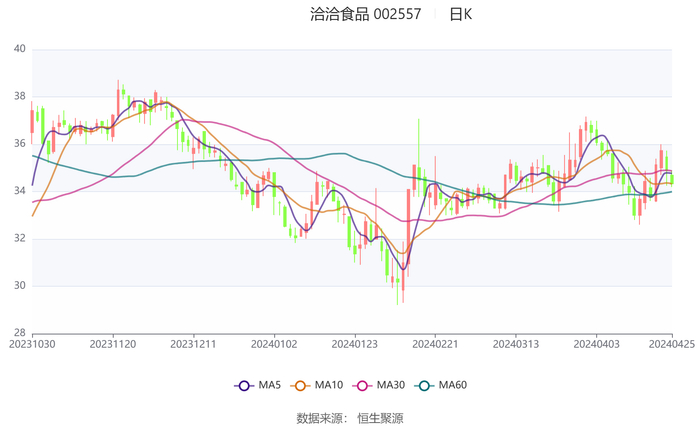The image size is (700, 426).
Task: Select the 20240425 date on the x-axis
Action: [670, 343]
